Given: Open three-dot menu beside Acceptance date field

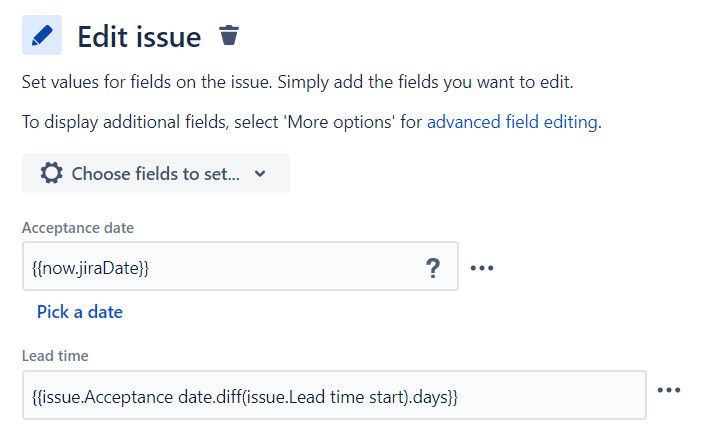Looking at the screenshot, I should [482, 268].
